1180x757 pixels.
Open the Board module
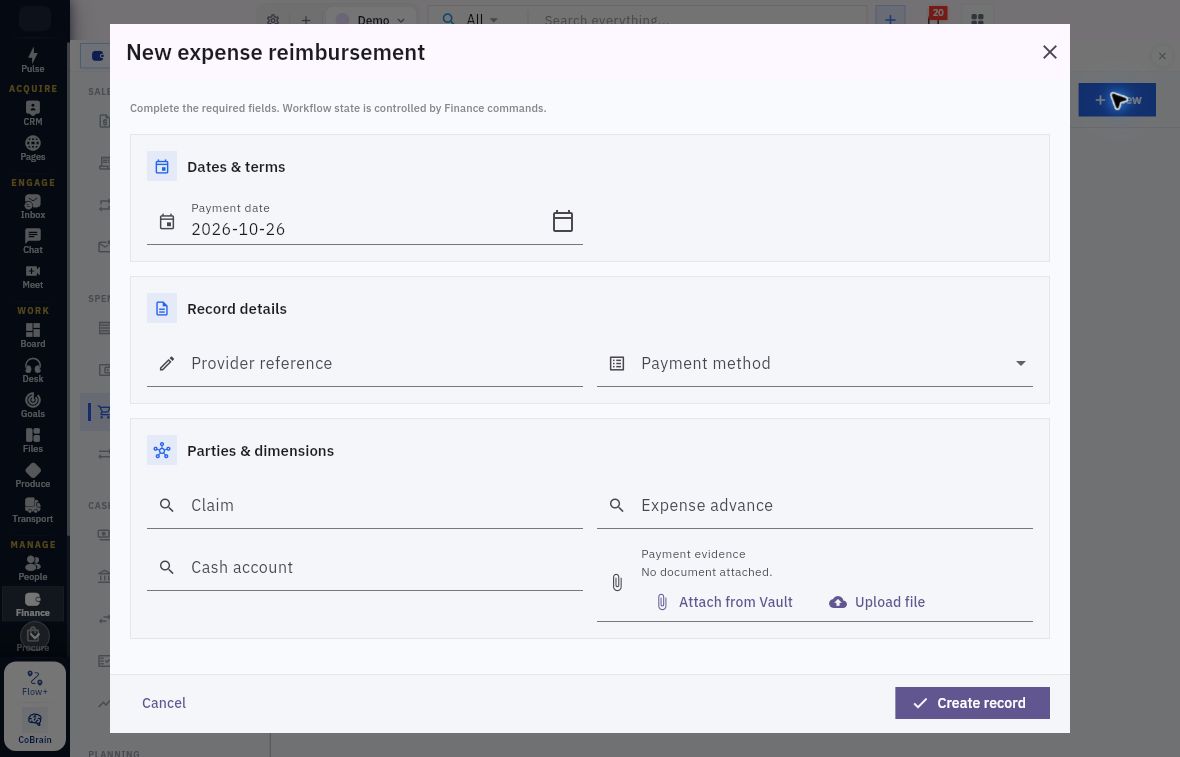32,336
